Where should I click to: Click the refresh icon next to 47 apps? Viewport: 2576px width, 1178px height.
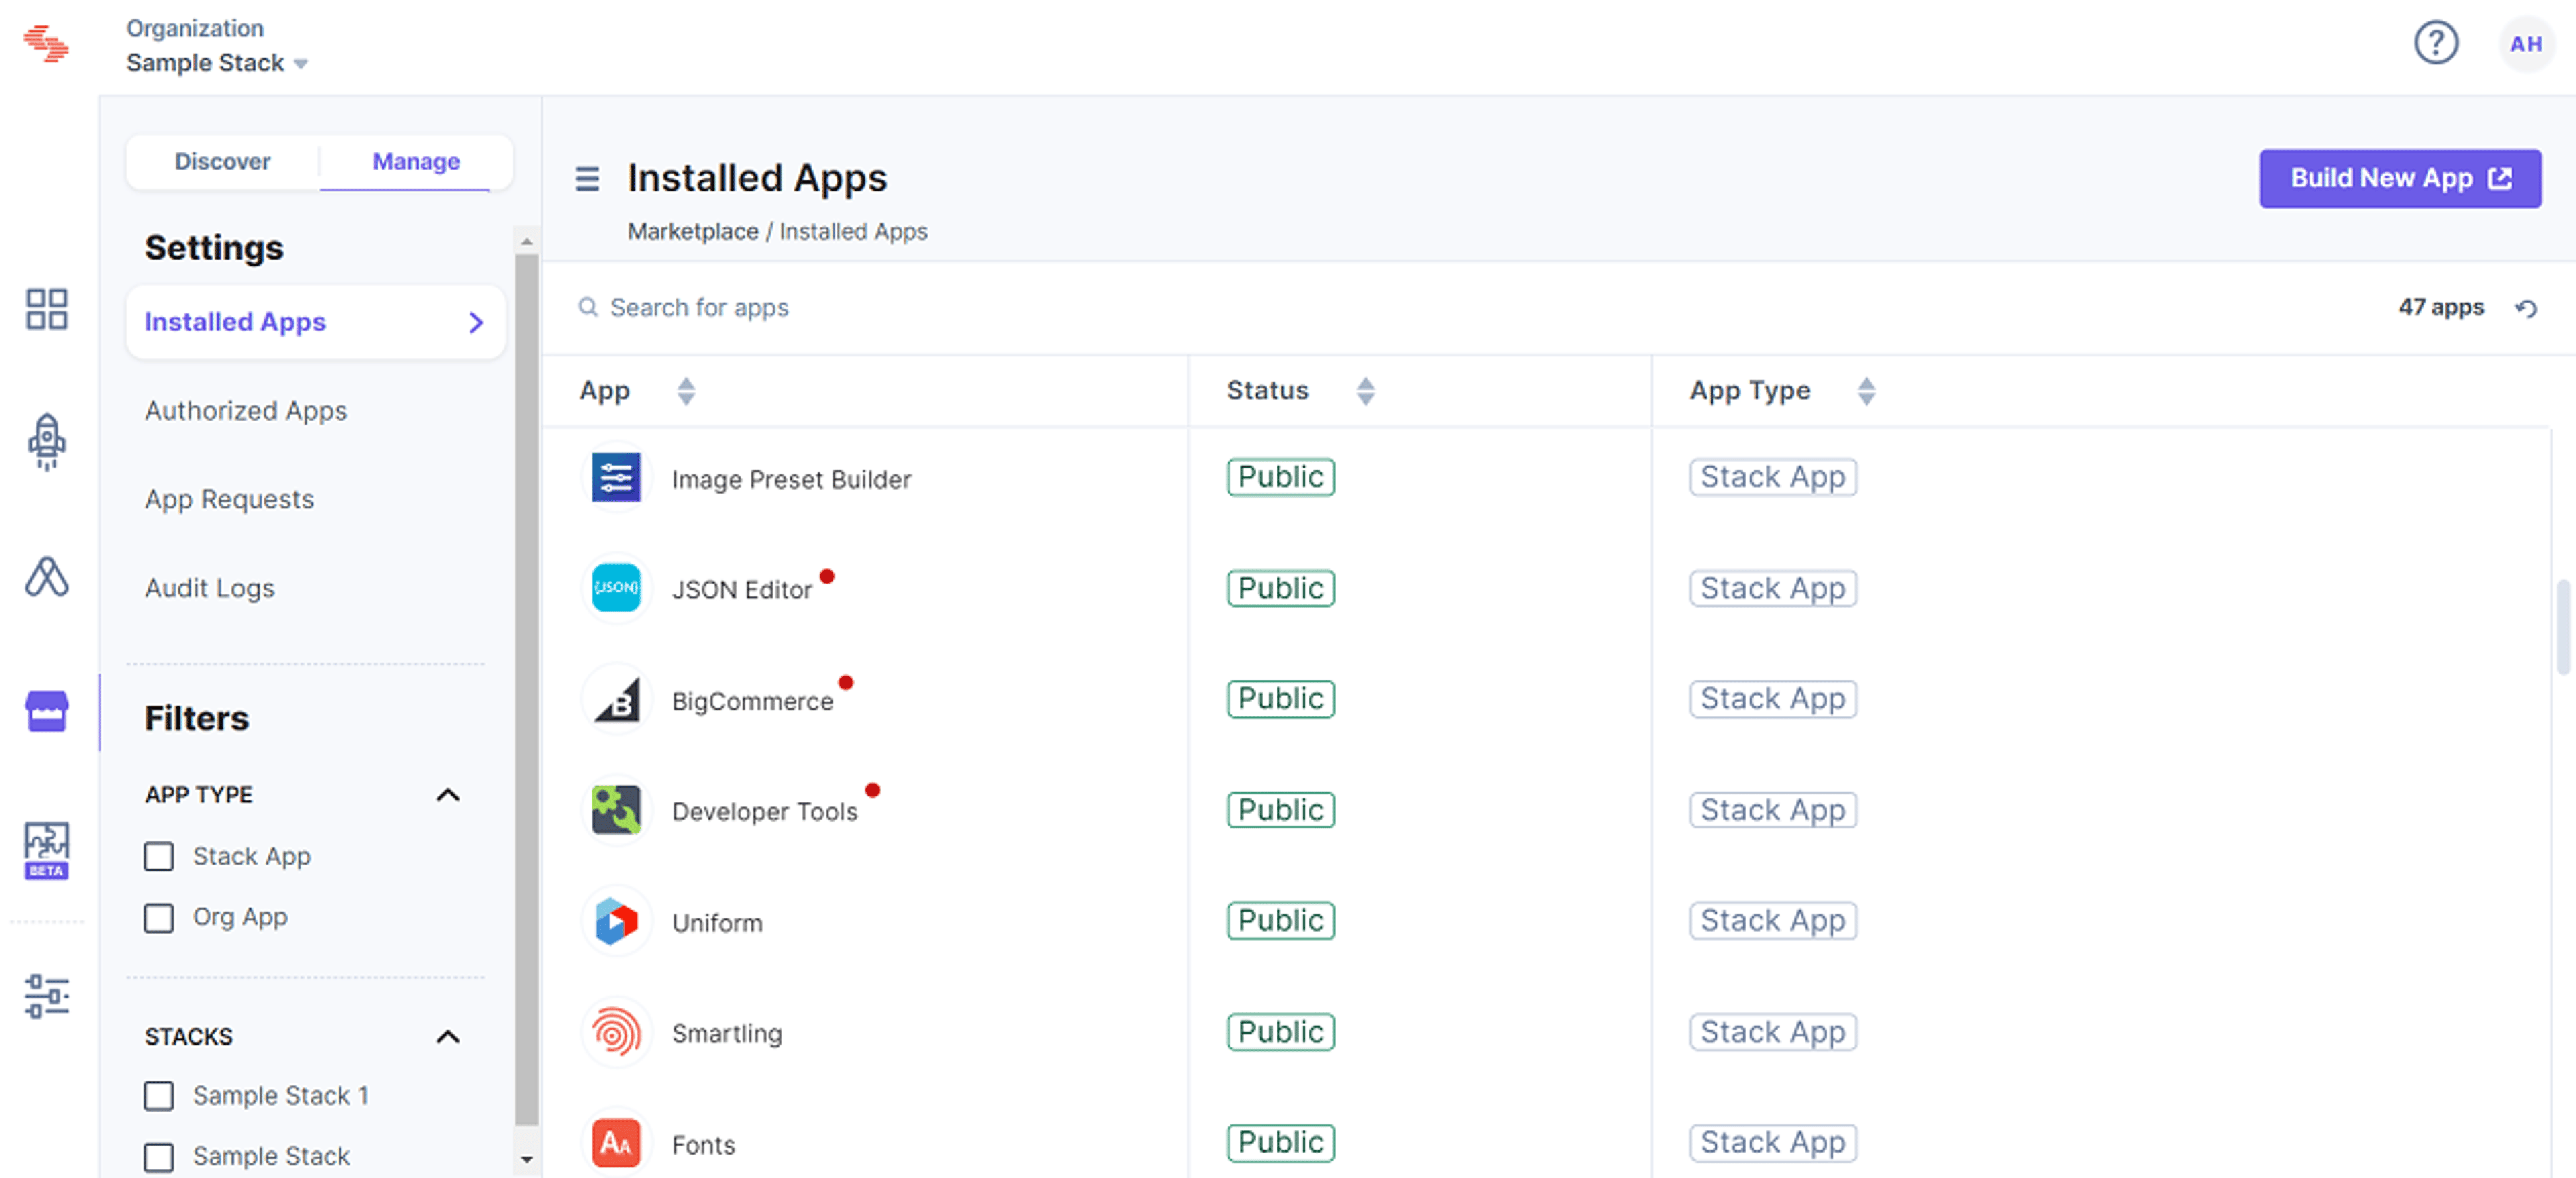[x=2525, y=308]
